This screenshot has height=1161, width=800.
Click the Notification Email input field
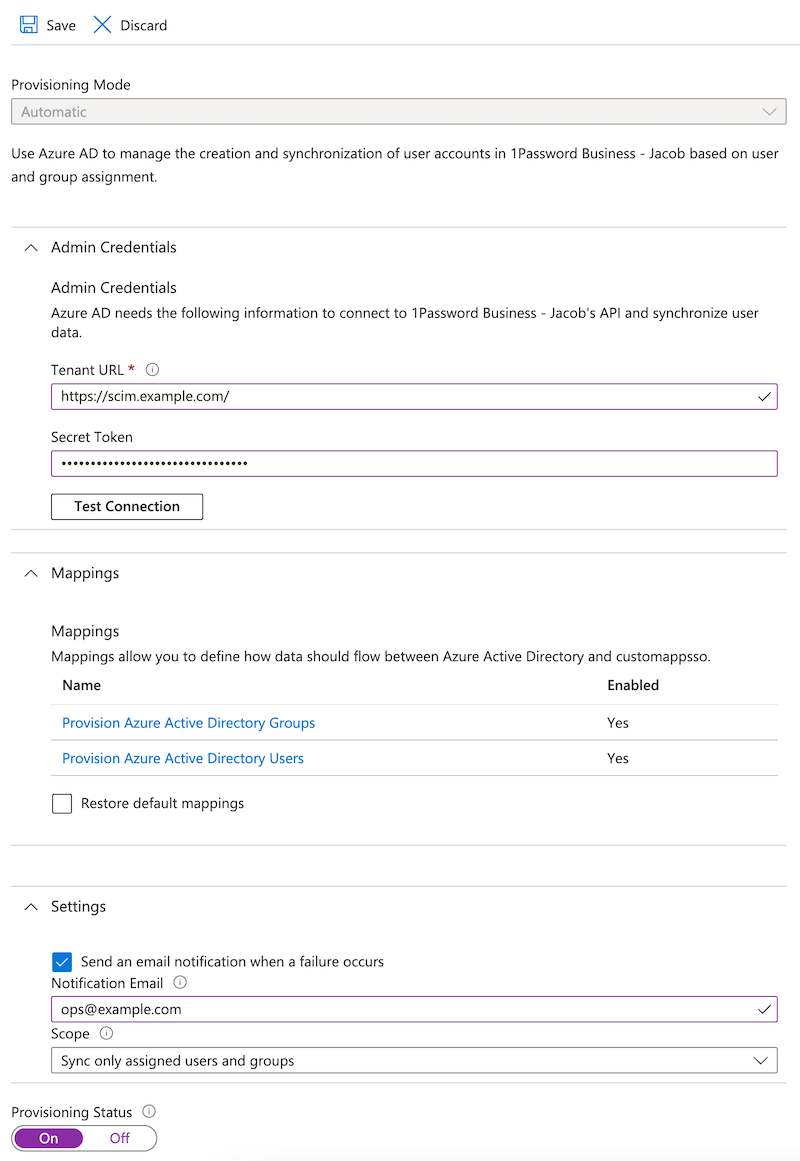[414, 1009]
